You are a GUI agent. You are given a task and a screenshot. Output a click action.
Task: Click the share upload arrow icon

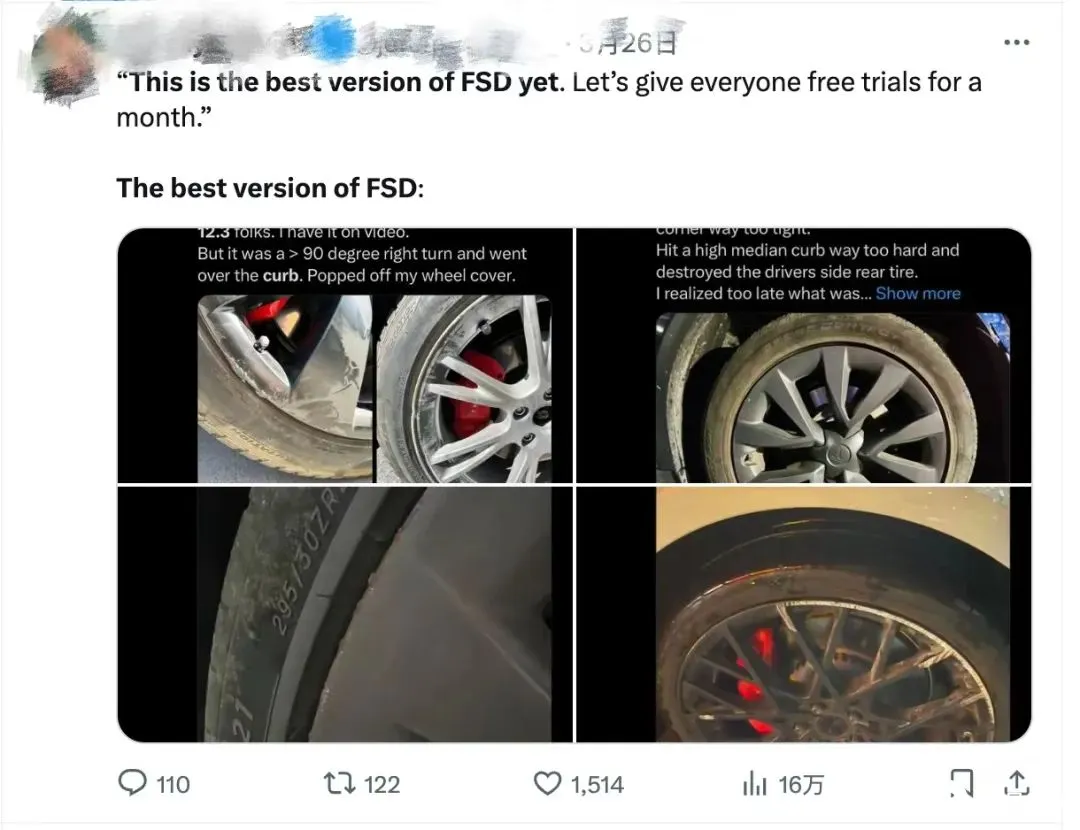pyautogui.click(x=1016, y=784)
